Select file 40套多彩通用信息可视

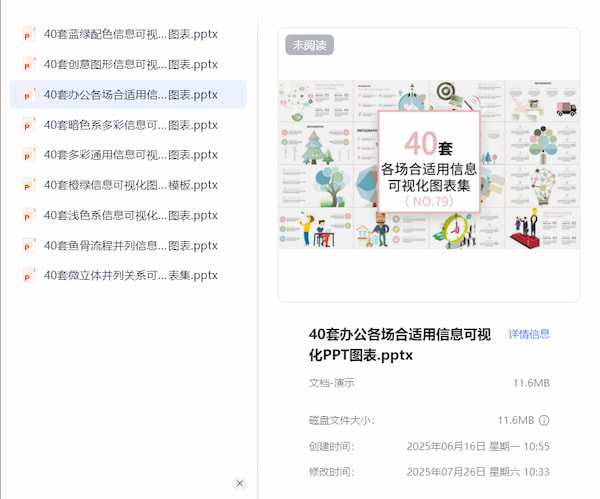tap(130, 155)
